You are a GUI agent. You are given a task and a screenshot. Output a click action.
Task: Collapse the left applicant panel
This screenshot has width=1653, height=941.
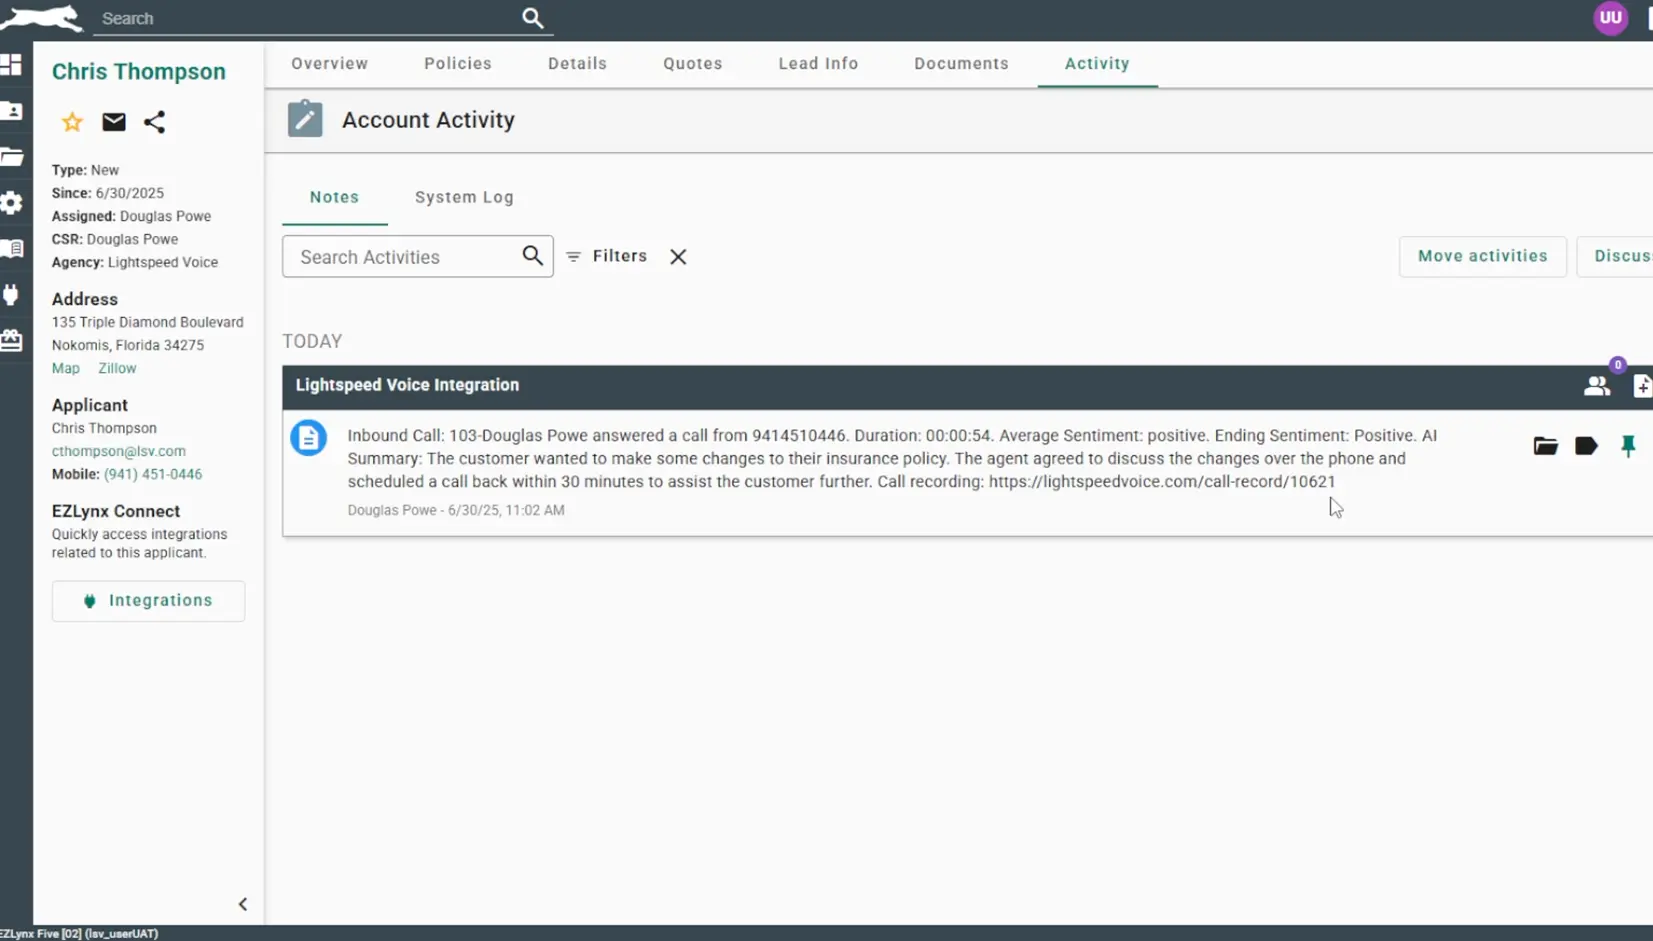243,904
